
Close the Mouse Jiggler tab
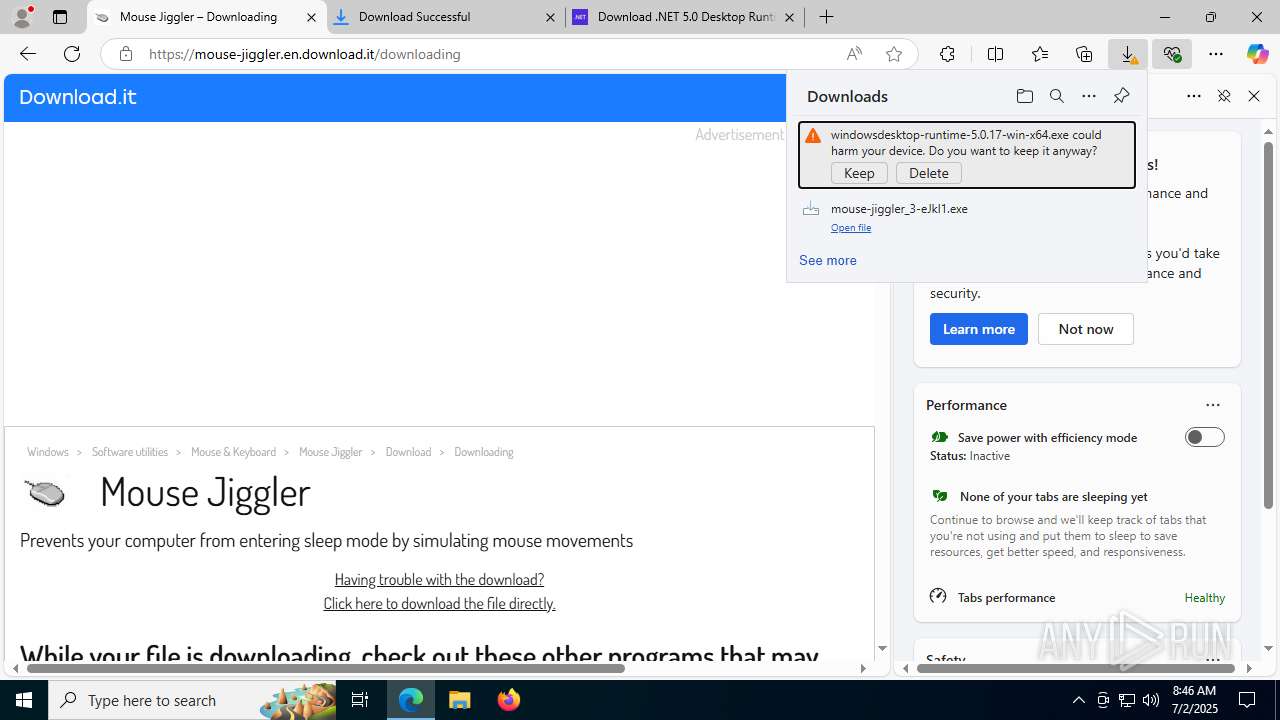[311, 17]
